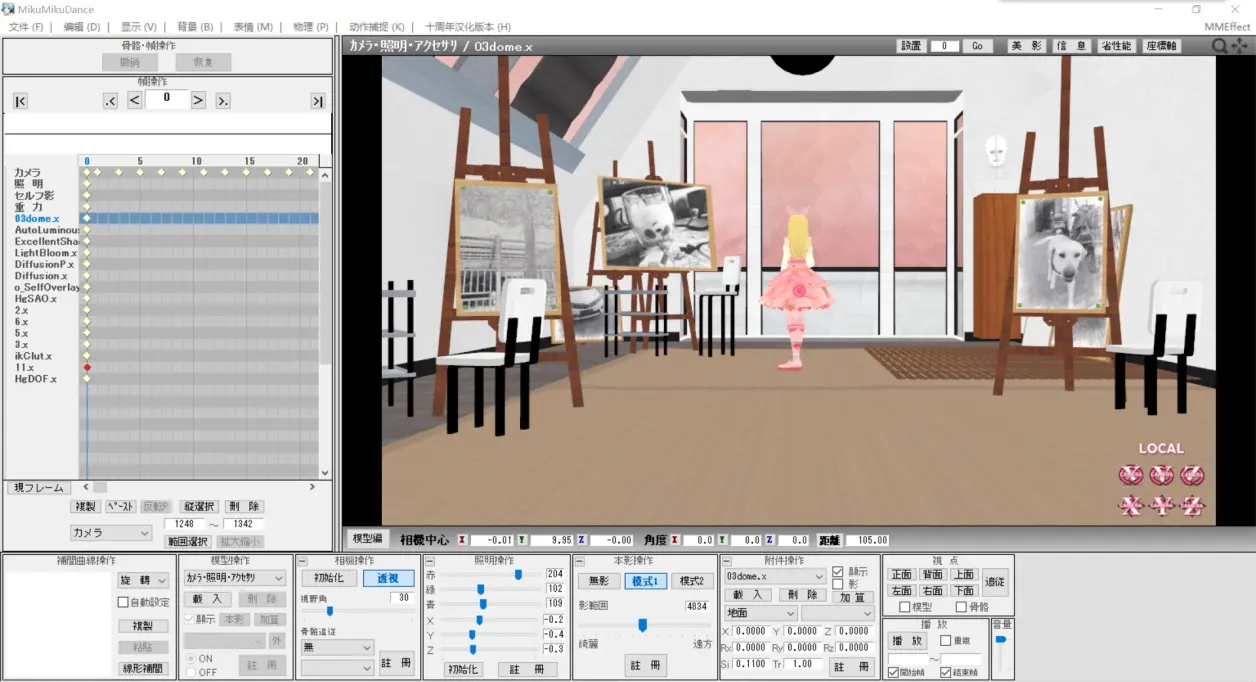1256x682 pixels.
Task: Enable the 重放 checkbox
Action: pyautogui.click(x=946, y=640)
